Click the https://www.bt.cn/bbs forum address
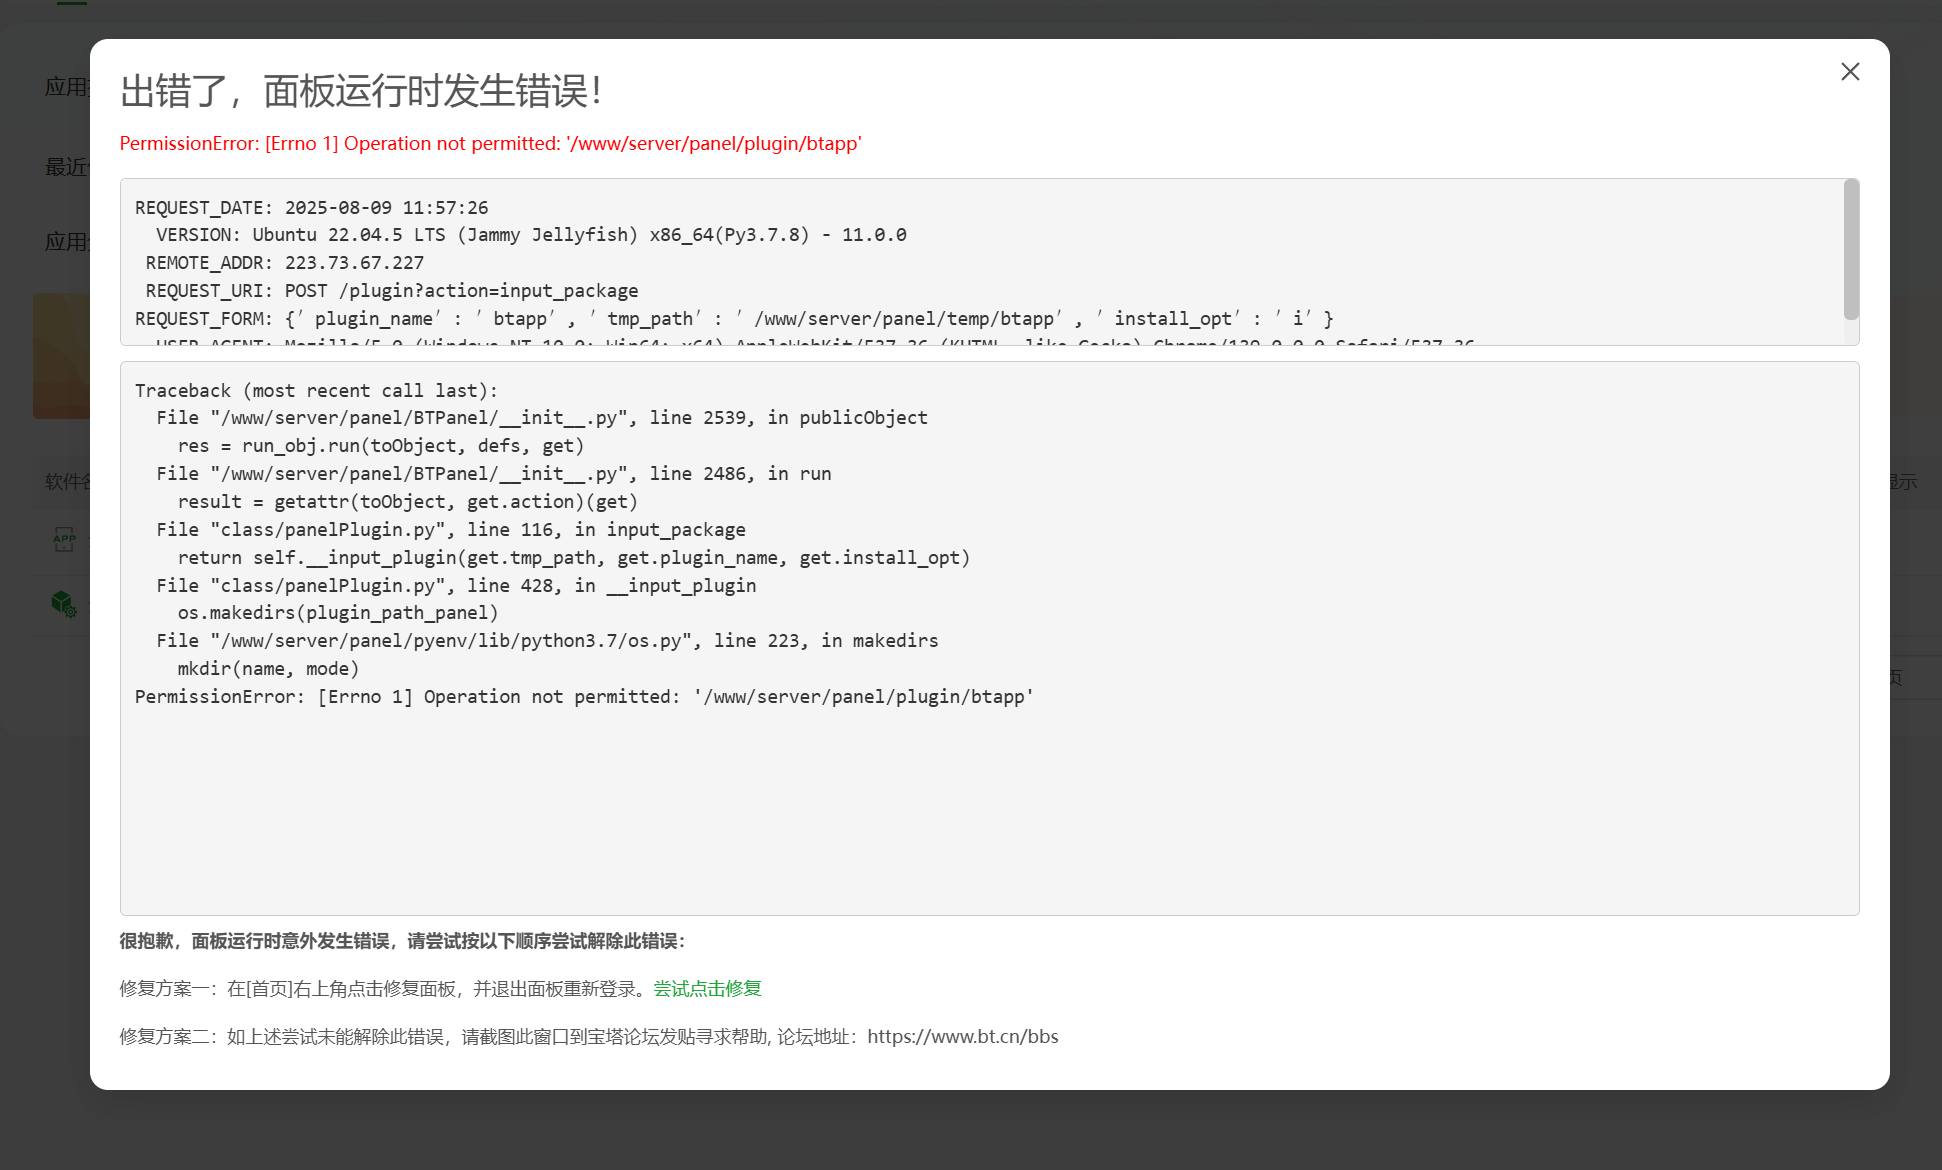1942x1170 pixels. [963, 1037]
